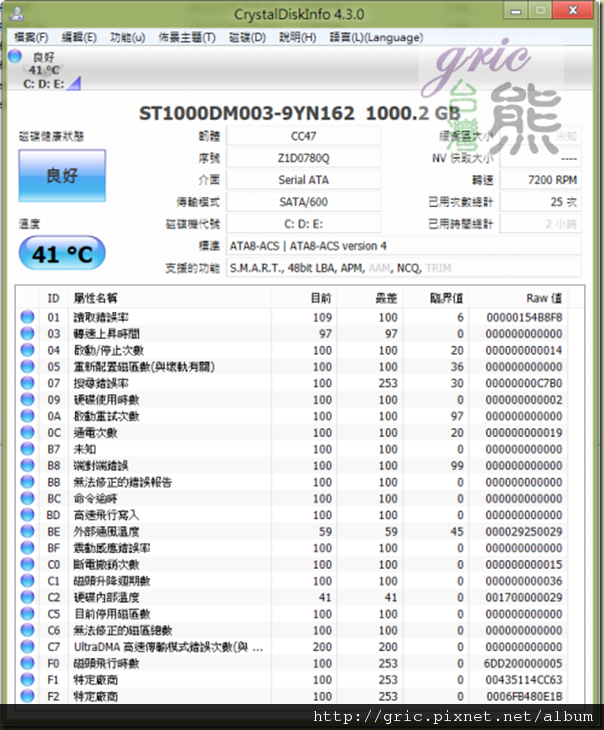Viewport: 604px width, 730px height.
Task: Click the standard field ATA8-ACS version 4
Action: tap(403, 246)
